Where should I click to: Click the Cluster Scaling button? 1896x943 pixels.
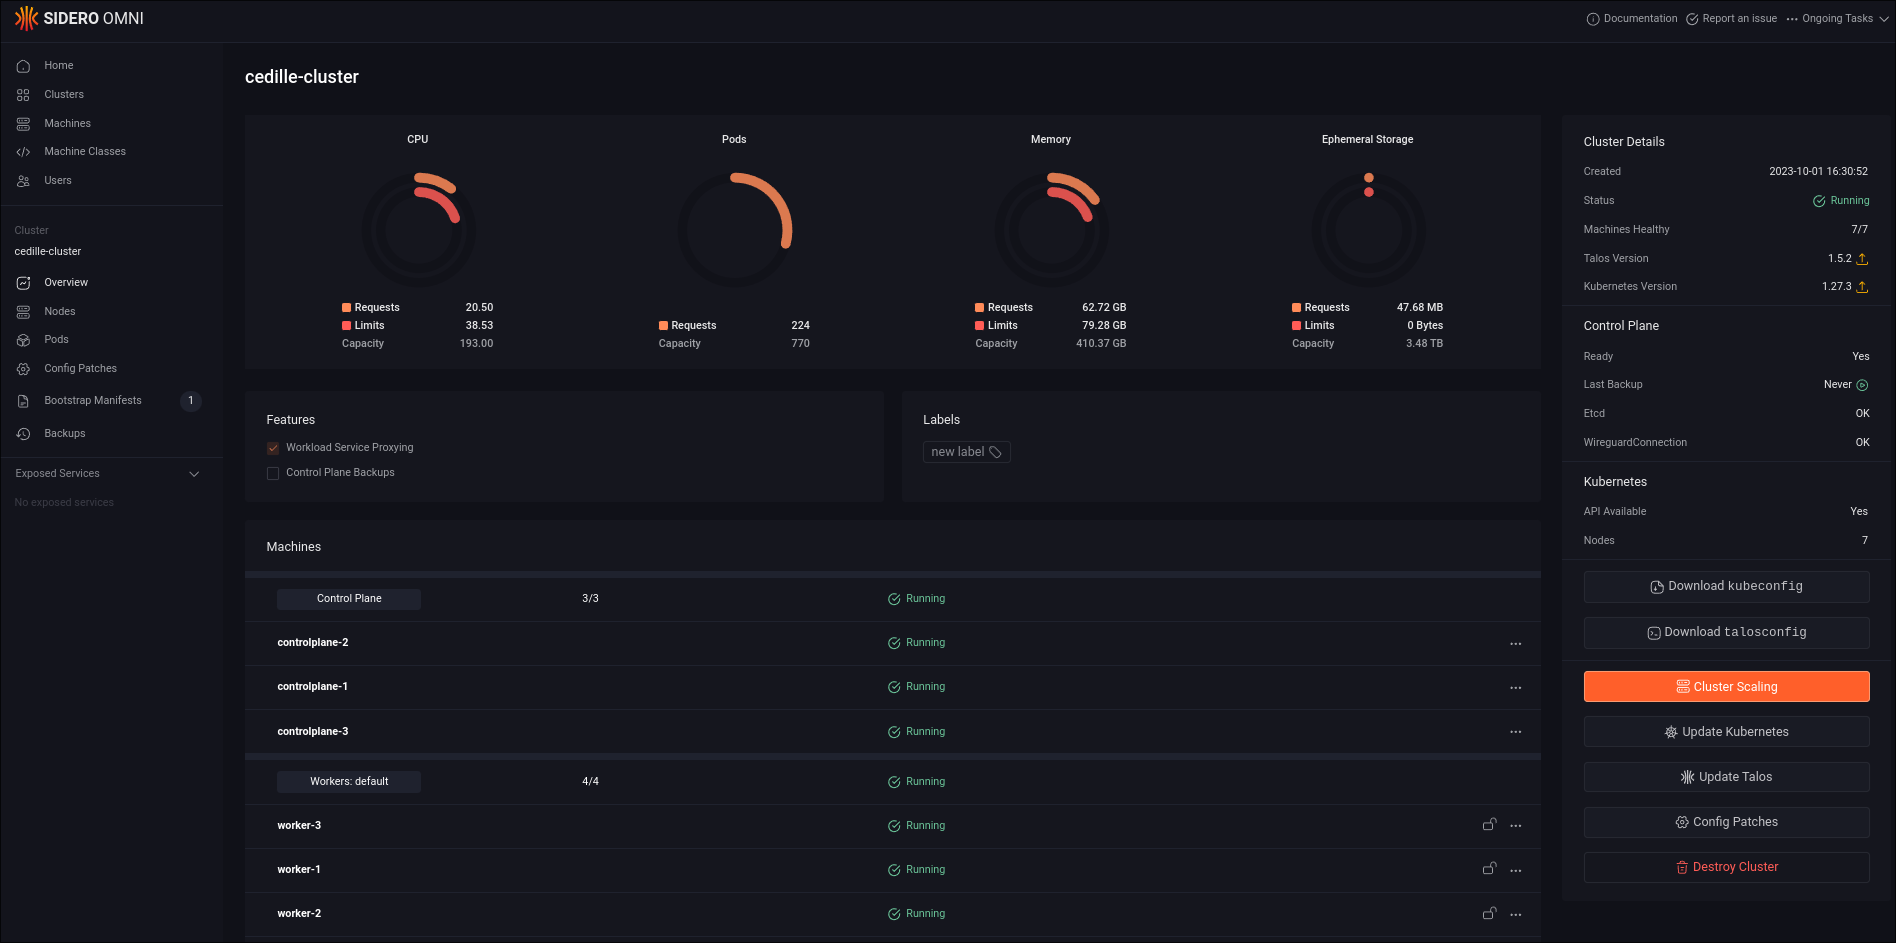(1726, 687)
